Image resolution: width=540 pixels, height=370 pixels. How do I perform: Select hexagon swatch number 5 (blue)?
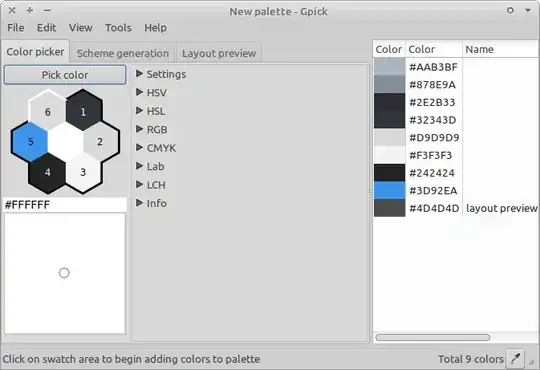(x=30, y=142)
